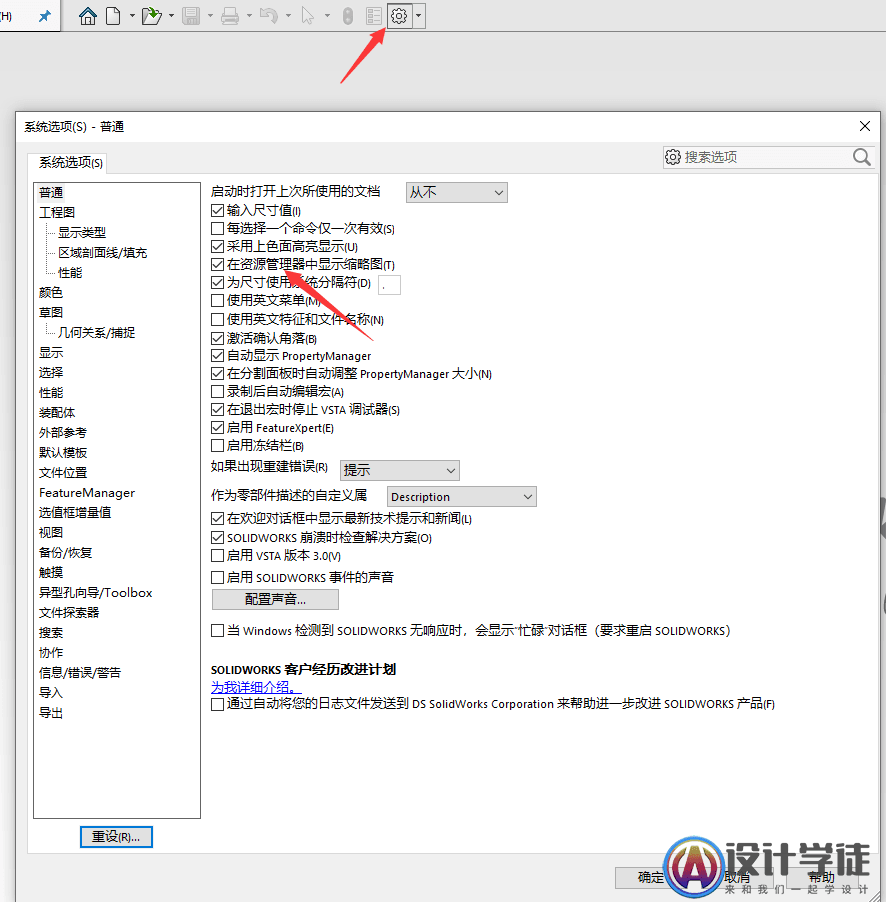The image size is (886, 902).
Task: Click the Print icon
Action: click(x=230, y=16)
